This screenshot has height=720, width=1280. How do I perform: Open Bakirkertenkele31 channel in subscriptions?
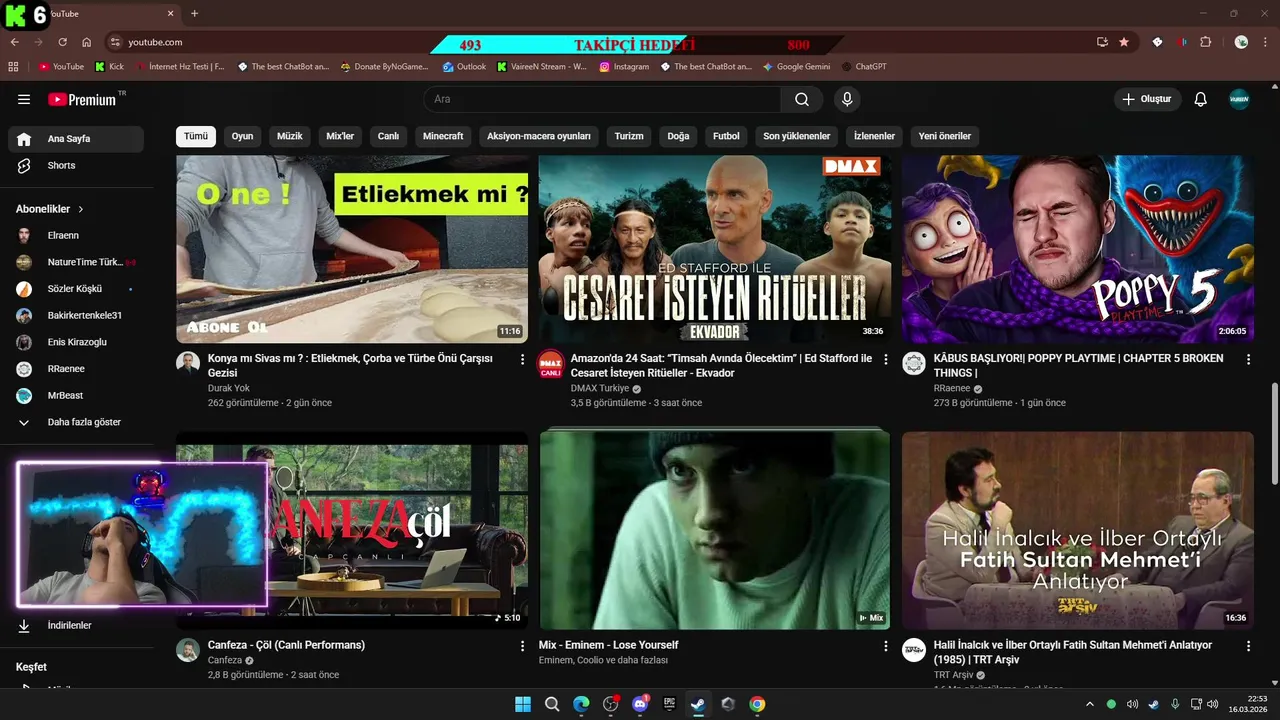(x=76, y=315)
